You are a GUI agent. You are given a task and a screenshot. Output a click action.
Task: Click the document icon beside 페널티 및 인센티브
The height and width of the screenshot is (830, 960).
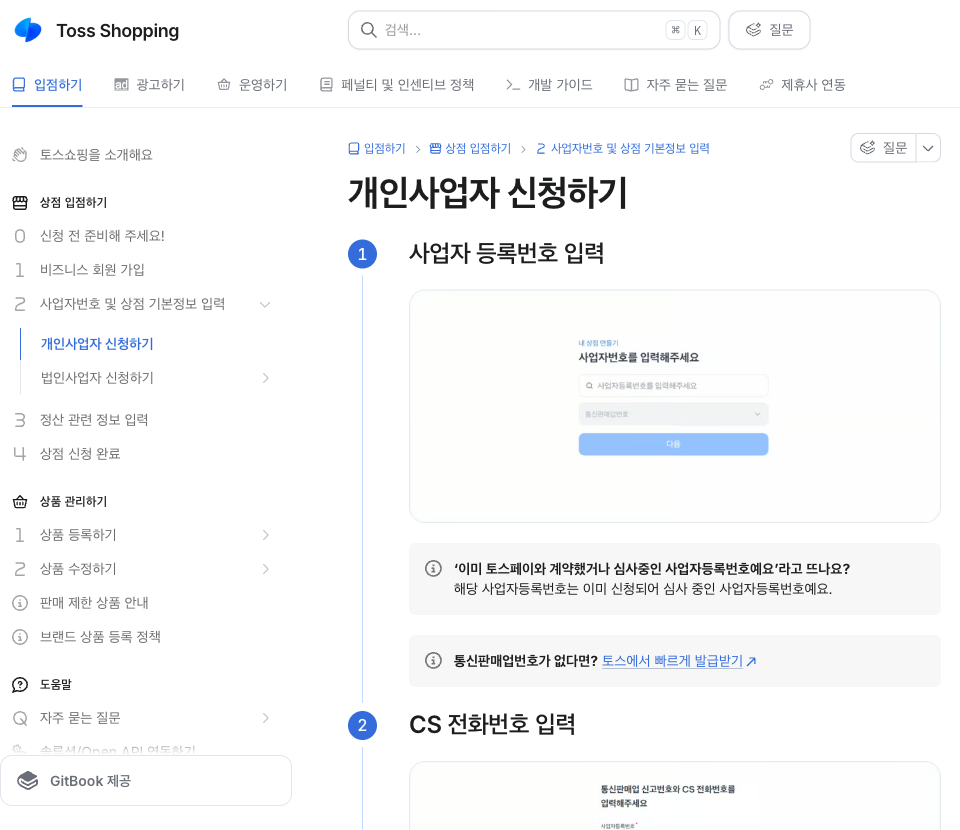tap(326, 84)
